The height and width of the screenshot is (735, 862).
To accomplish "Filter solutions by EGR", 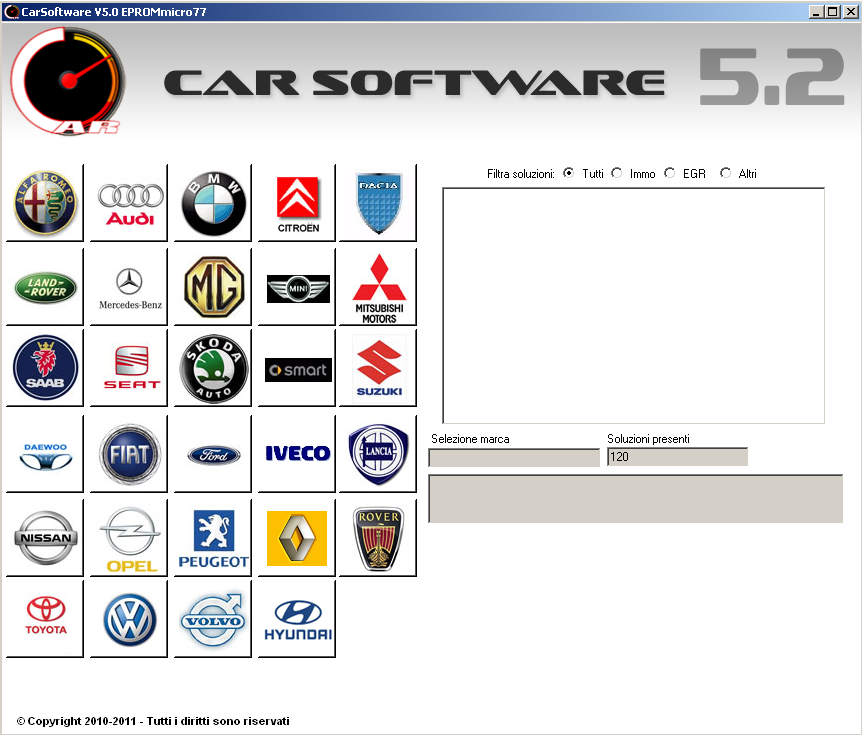I will pos(670,173).
